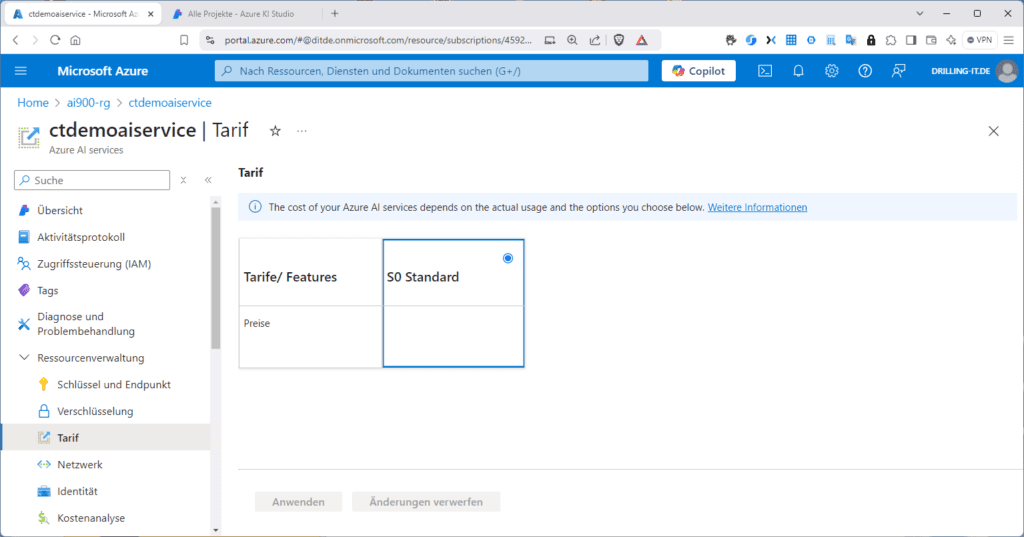Click the browser address bar URL
The height and width of the screenshot is (537, 1024).
tap(378, 40)
